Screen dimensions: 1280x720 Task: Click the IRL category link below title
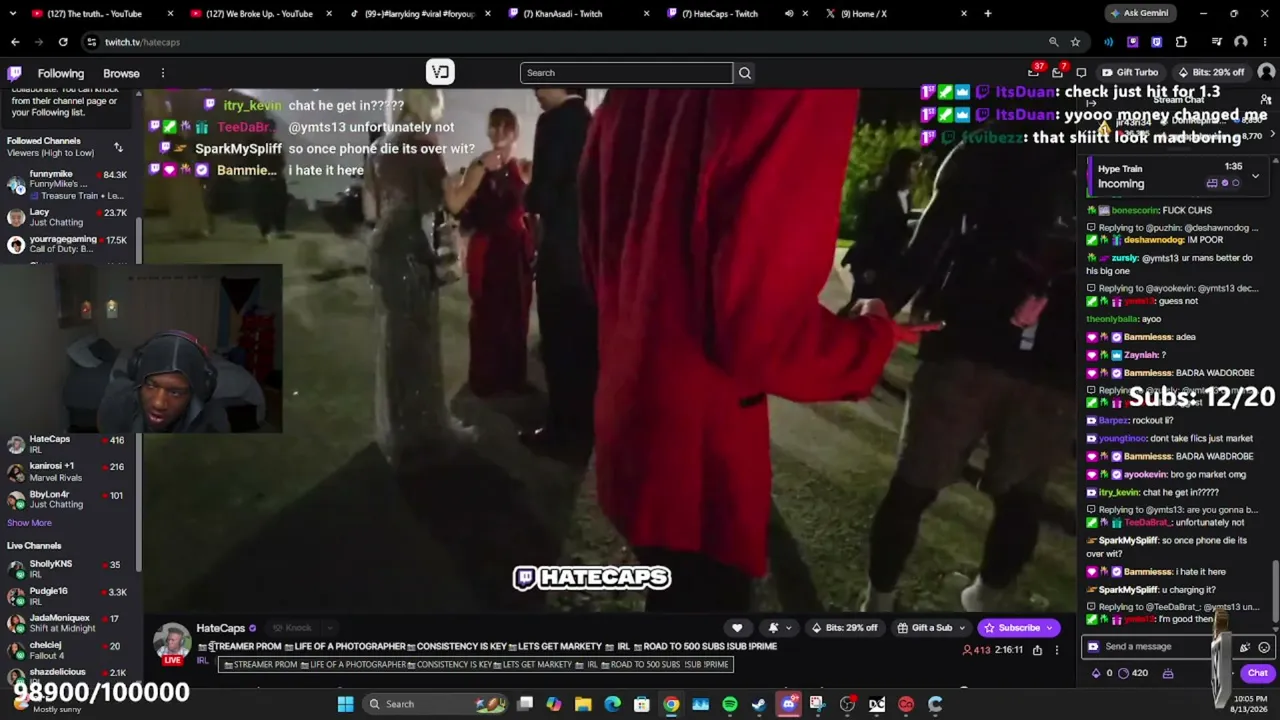click(202, 661)
